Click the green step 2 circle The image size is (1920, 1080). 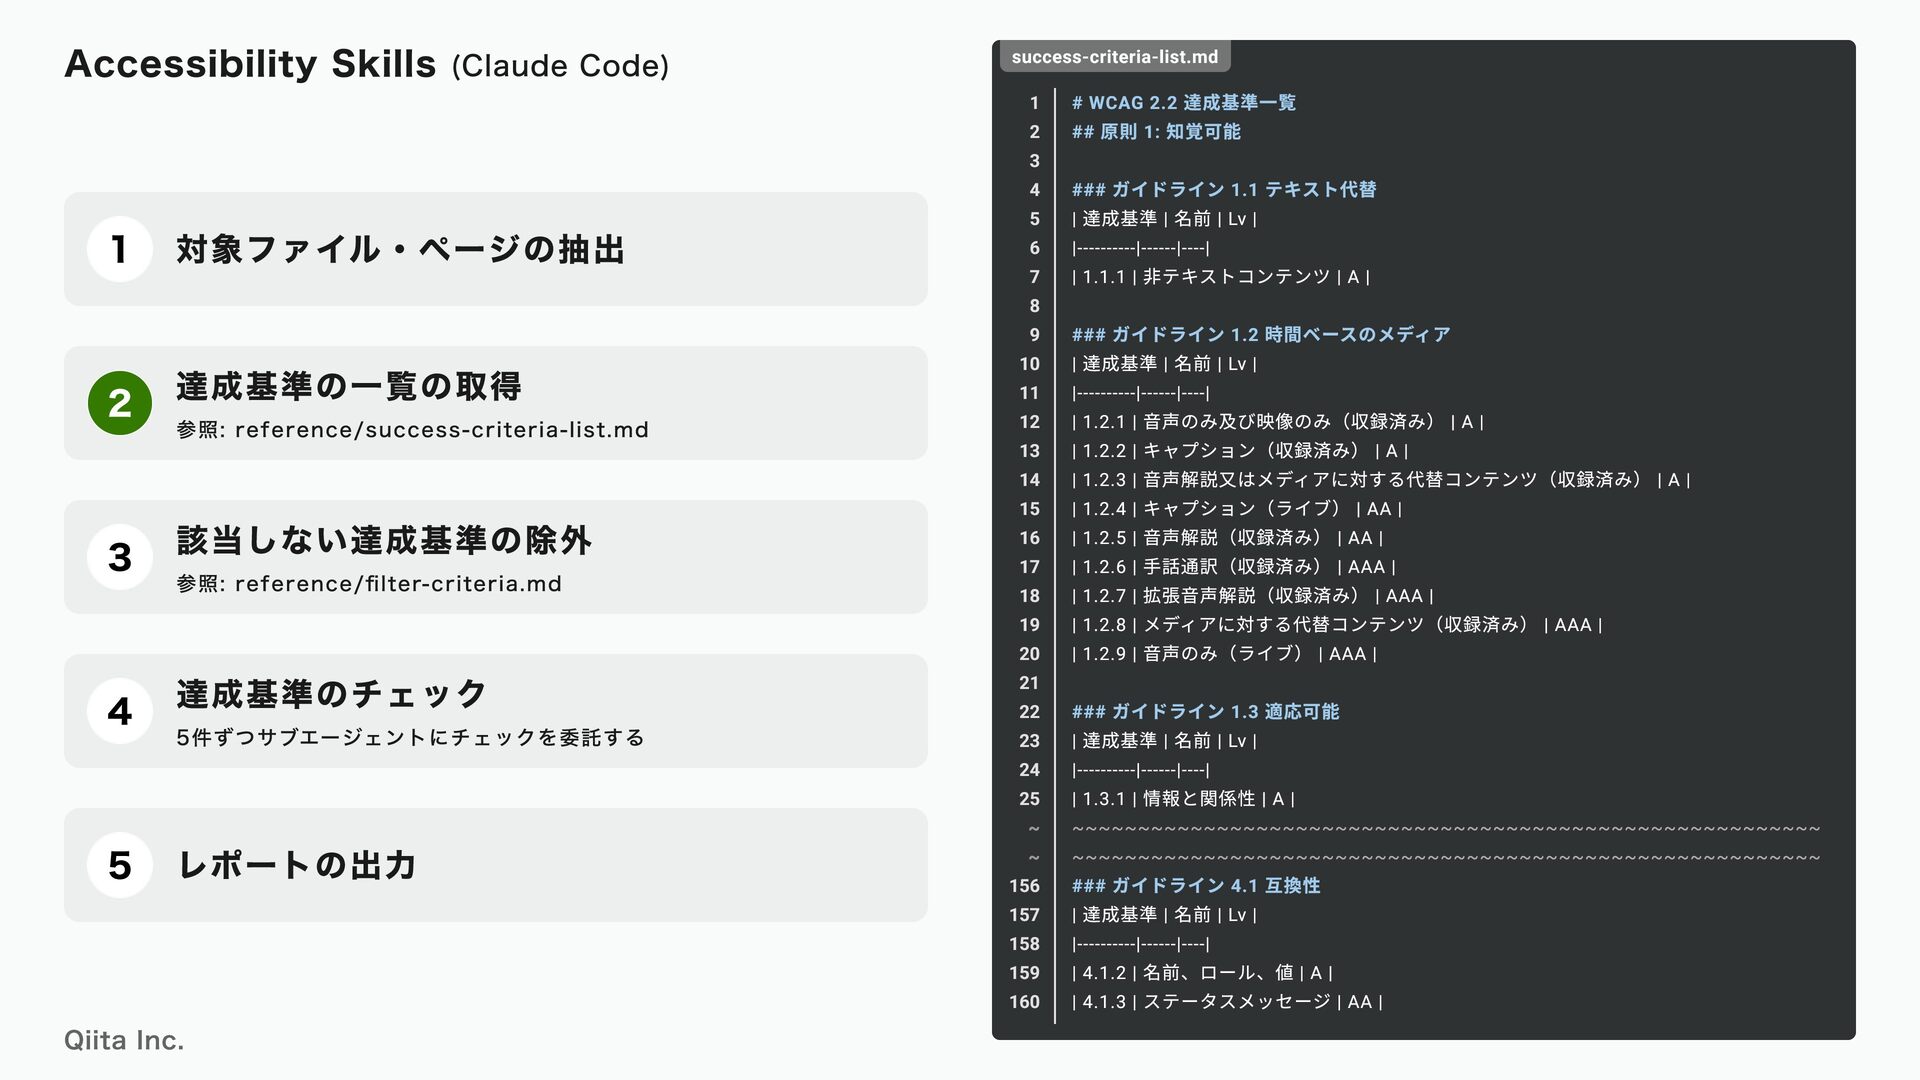[x=120, y=403]
